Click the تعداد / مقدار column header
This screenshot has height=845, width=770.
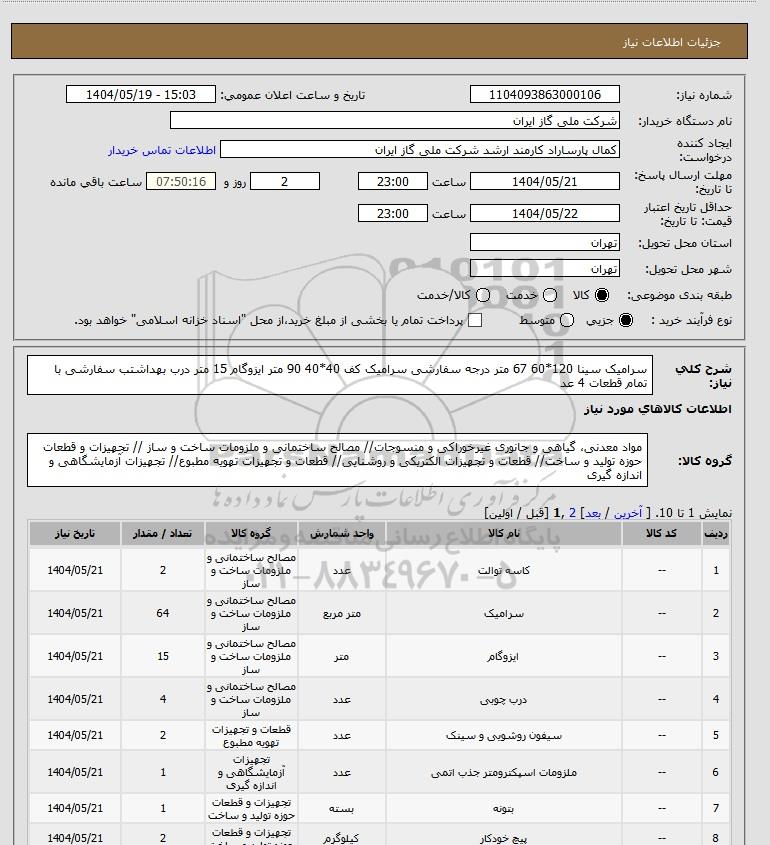tap(163, 534)
